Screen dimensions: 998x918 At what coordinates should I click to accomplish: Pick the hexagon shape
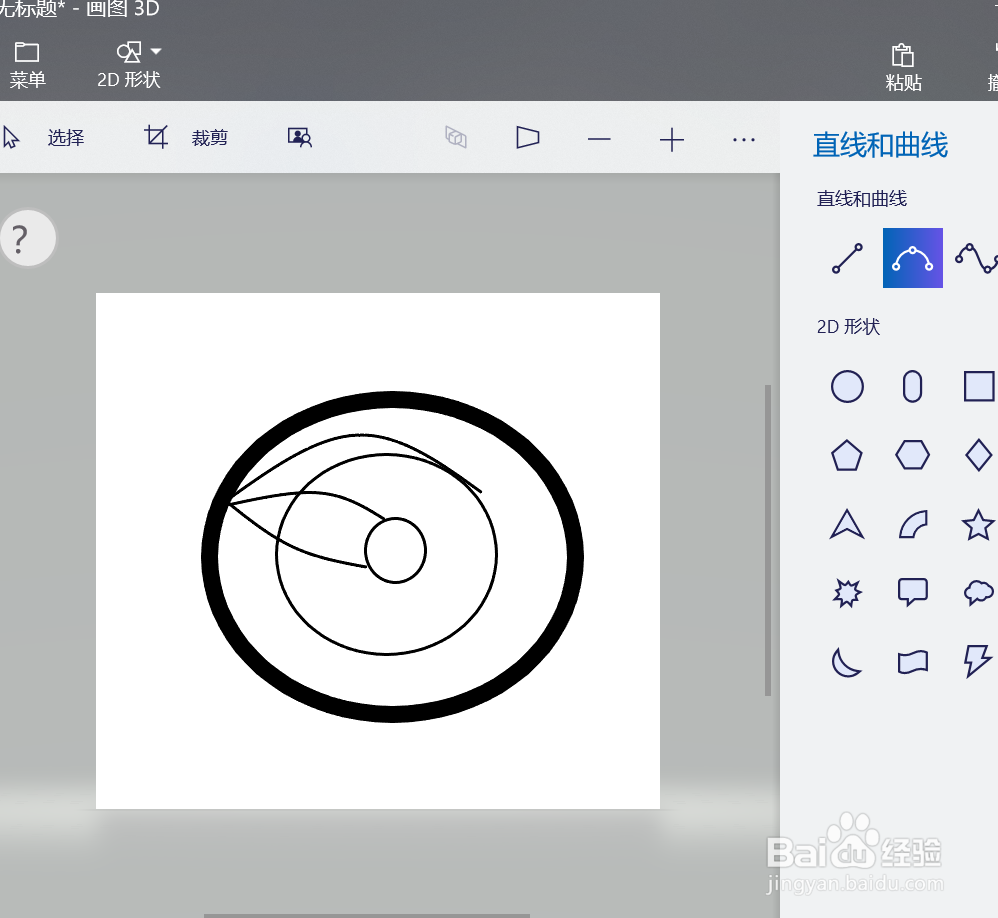913,455
